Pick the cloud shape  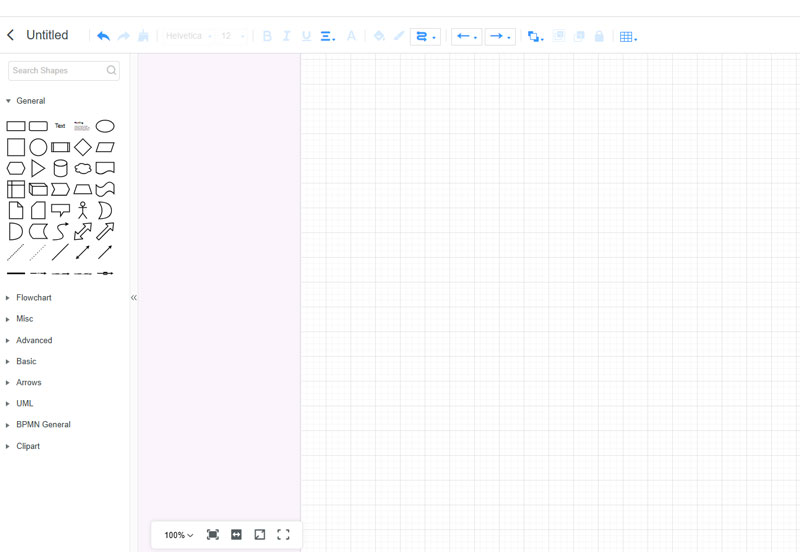[83, 168]
